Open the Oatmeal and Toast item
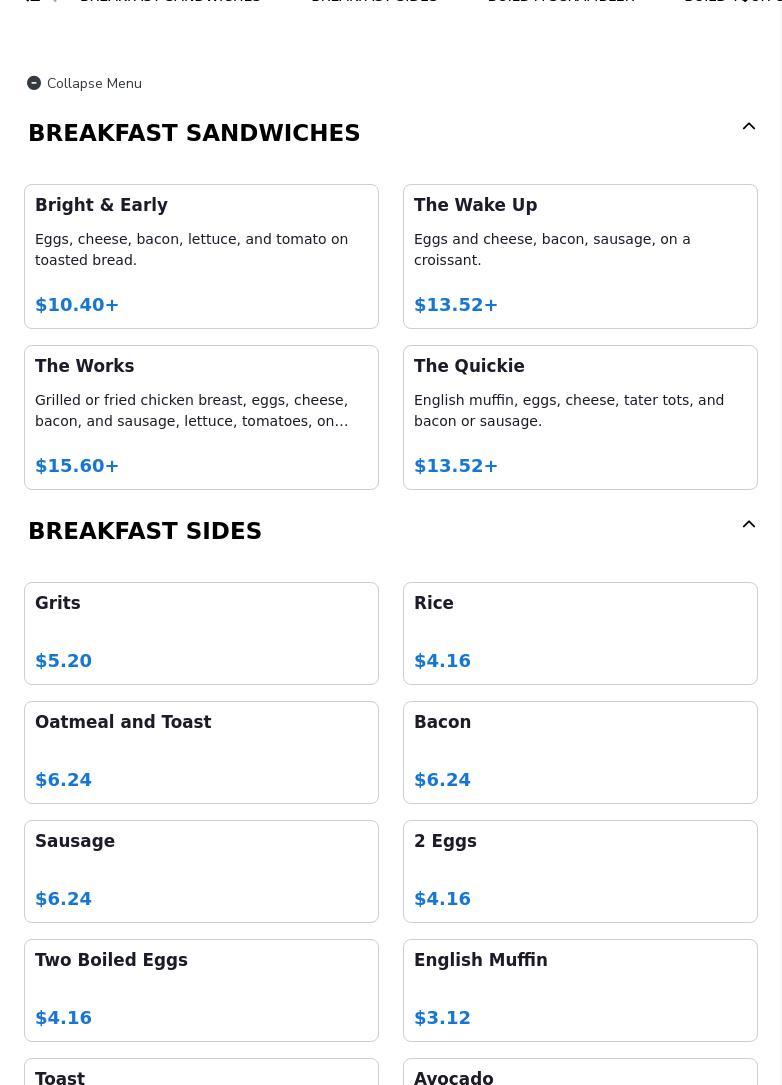This screenshot has width=782, height=1085. pos(201,752)
